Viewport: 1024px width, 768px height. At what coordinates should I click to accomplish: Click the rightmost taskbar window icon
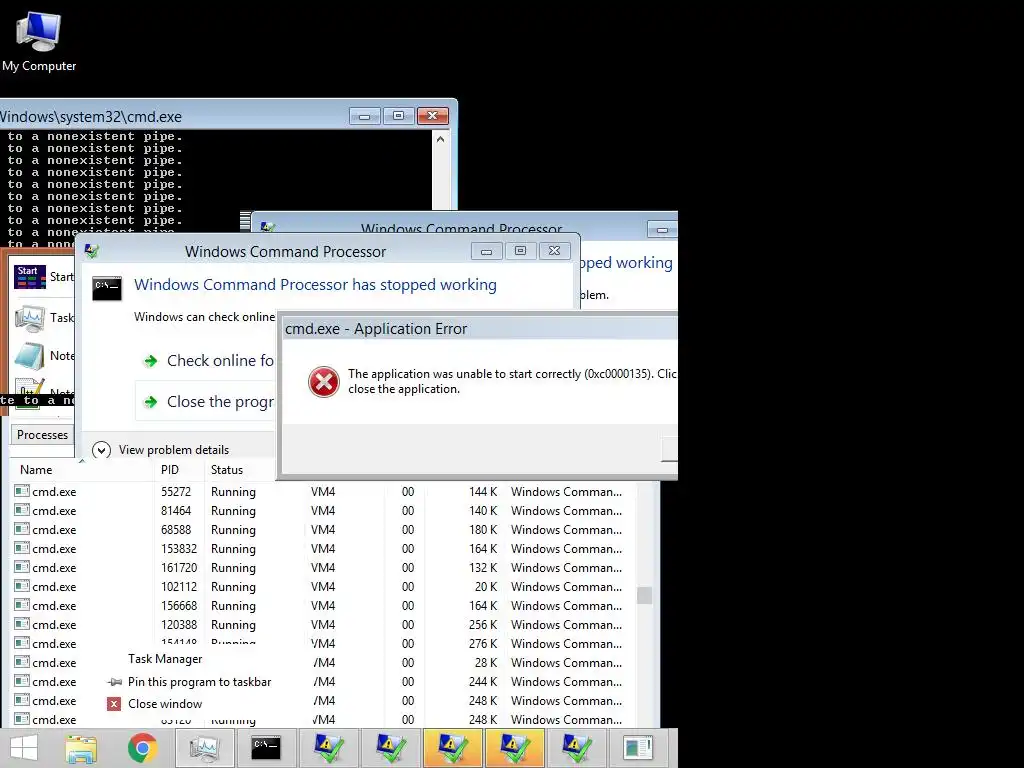point(638,748)
